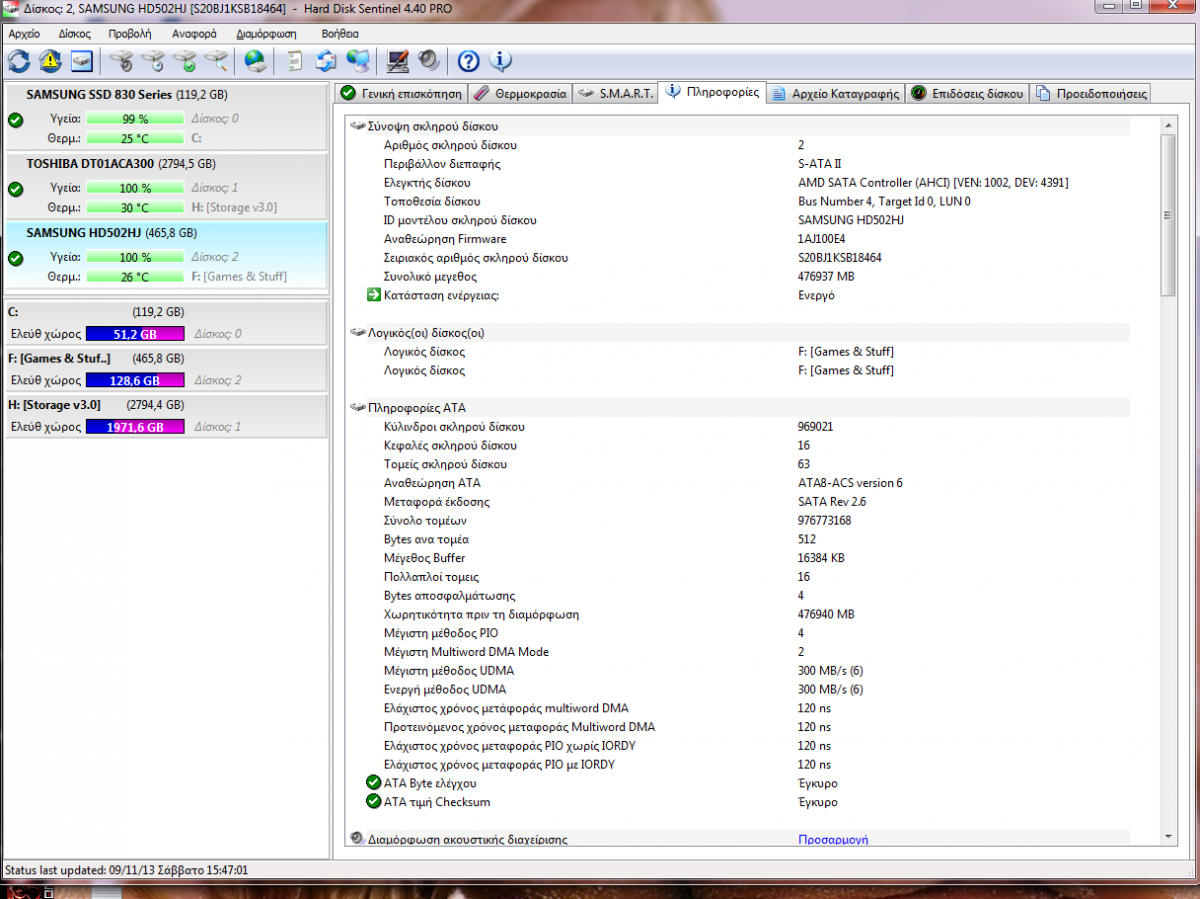Open the Δίσκος menu
This screenshot has height=899, width=1200.
tap(75, 33)
